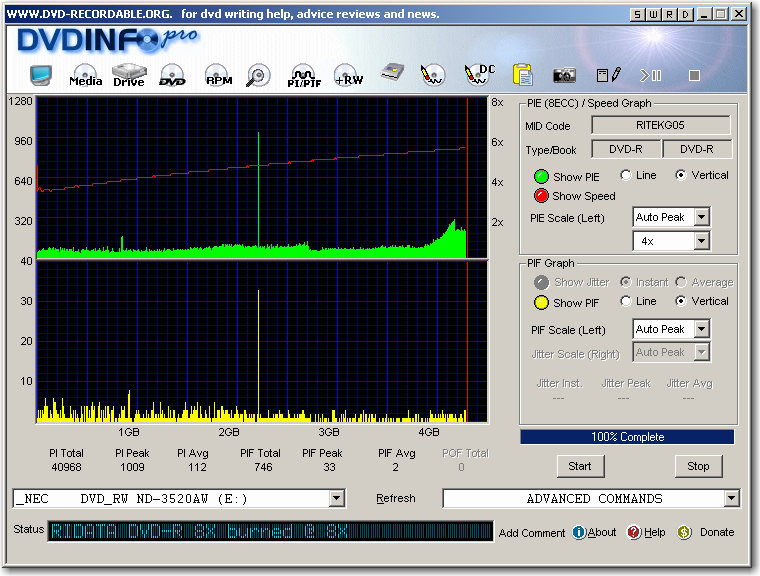The image size is (760, 576).
Task: Click the computer monitor toolbar icon
Action: pos(41,75)
